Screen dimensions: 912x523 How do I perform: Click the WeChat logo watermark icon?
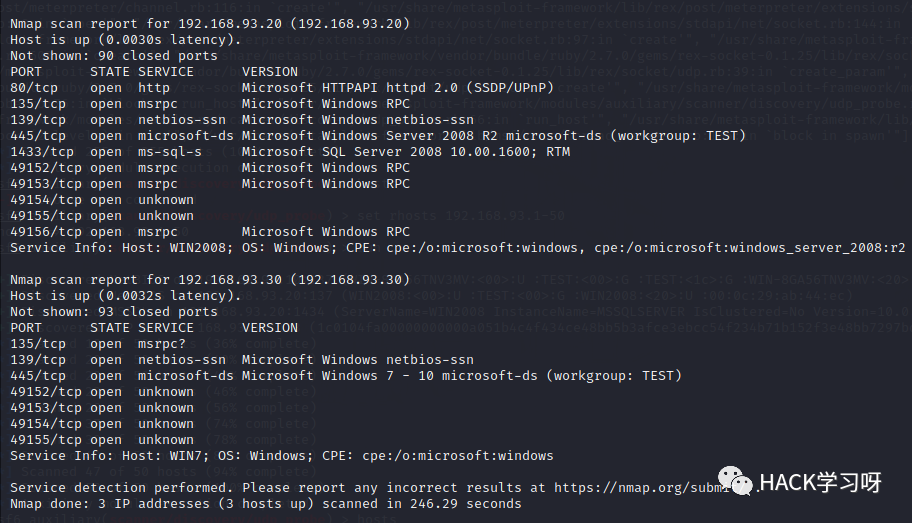coord(736,481)
